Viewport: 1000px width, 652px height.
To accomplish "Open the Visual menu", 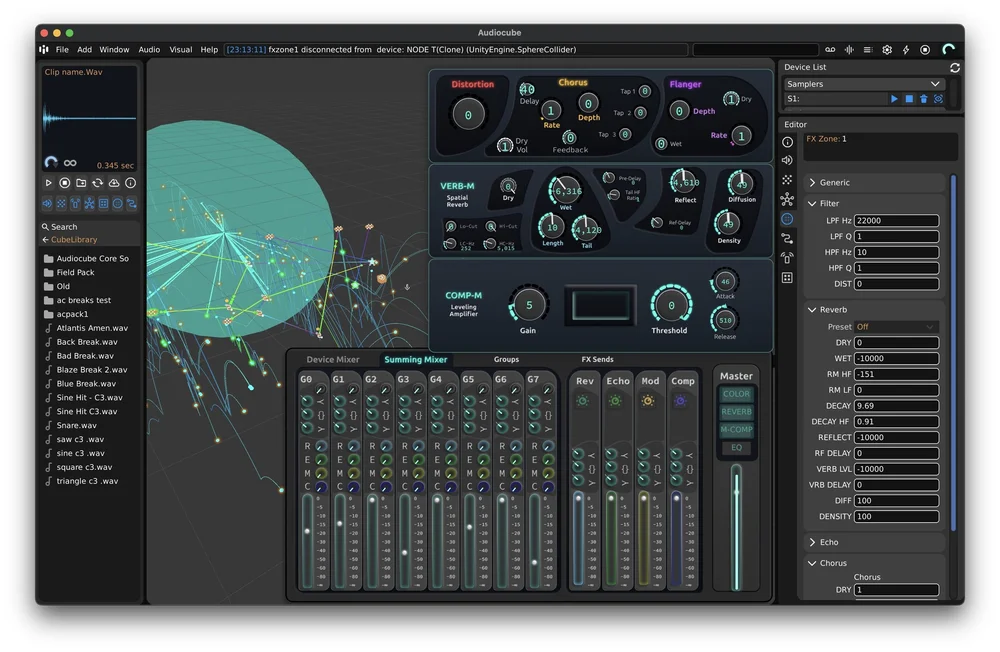I will tap(180, 50).
